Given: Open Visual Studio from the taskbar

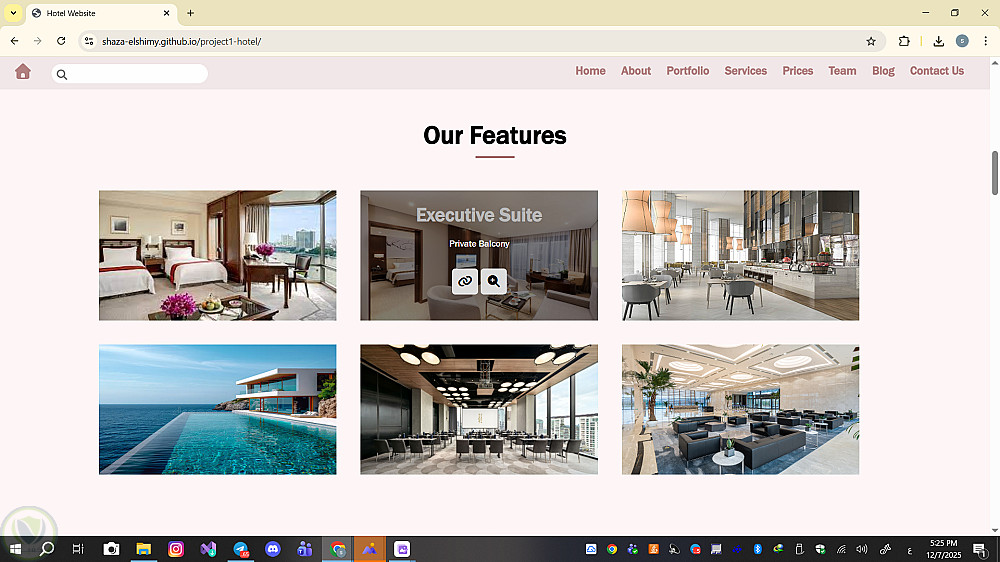Looking at the screenshot, I should (208, 549).
